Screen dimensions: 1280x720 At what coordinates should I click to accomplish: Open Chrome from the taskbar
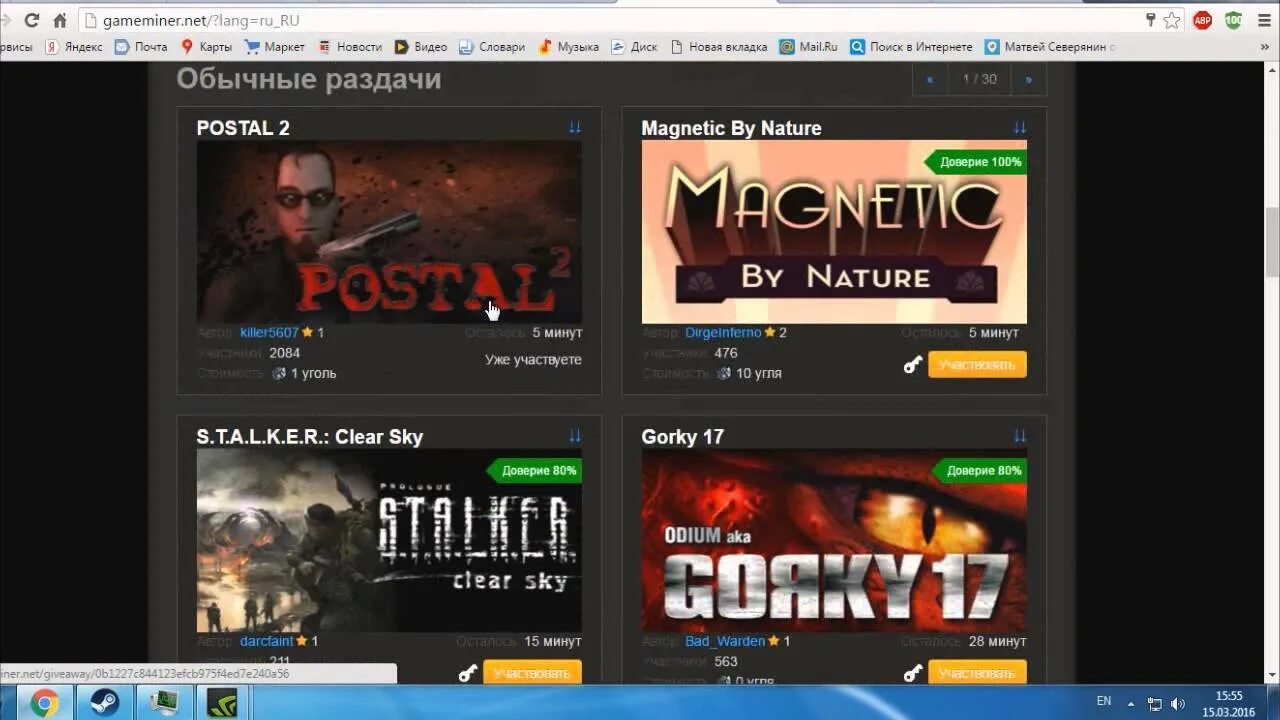pos(44,703)
